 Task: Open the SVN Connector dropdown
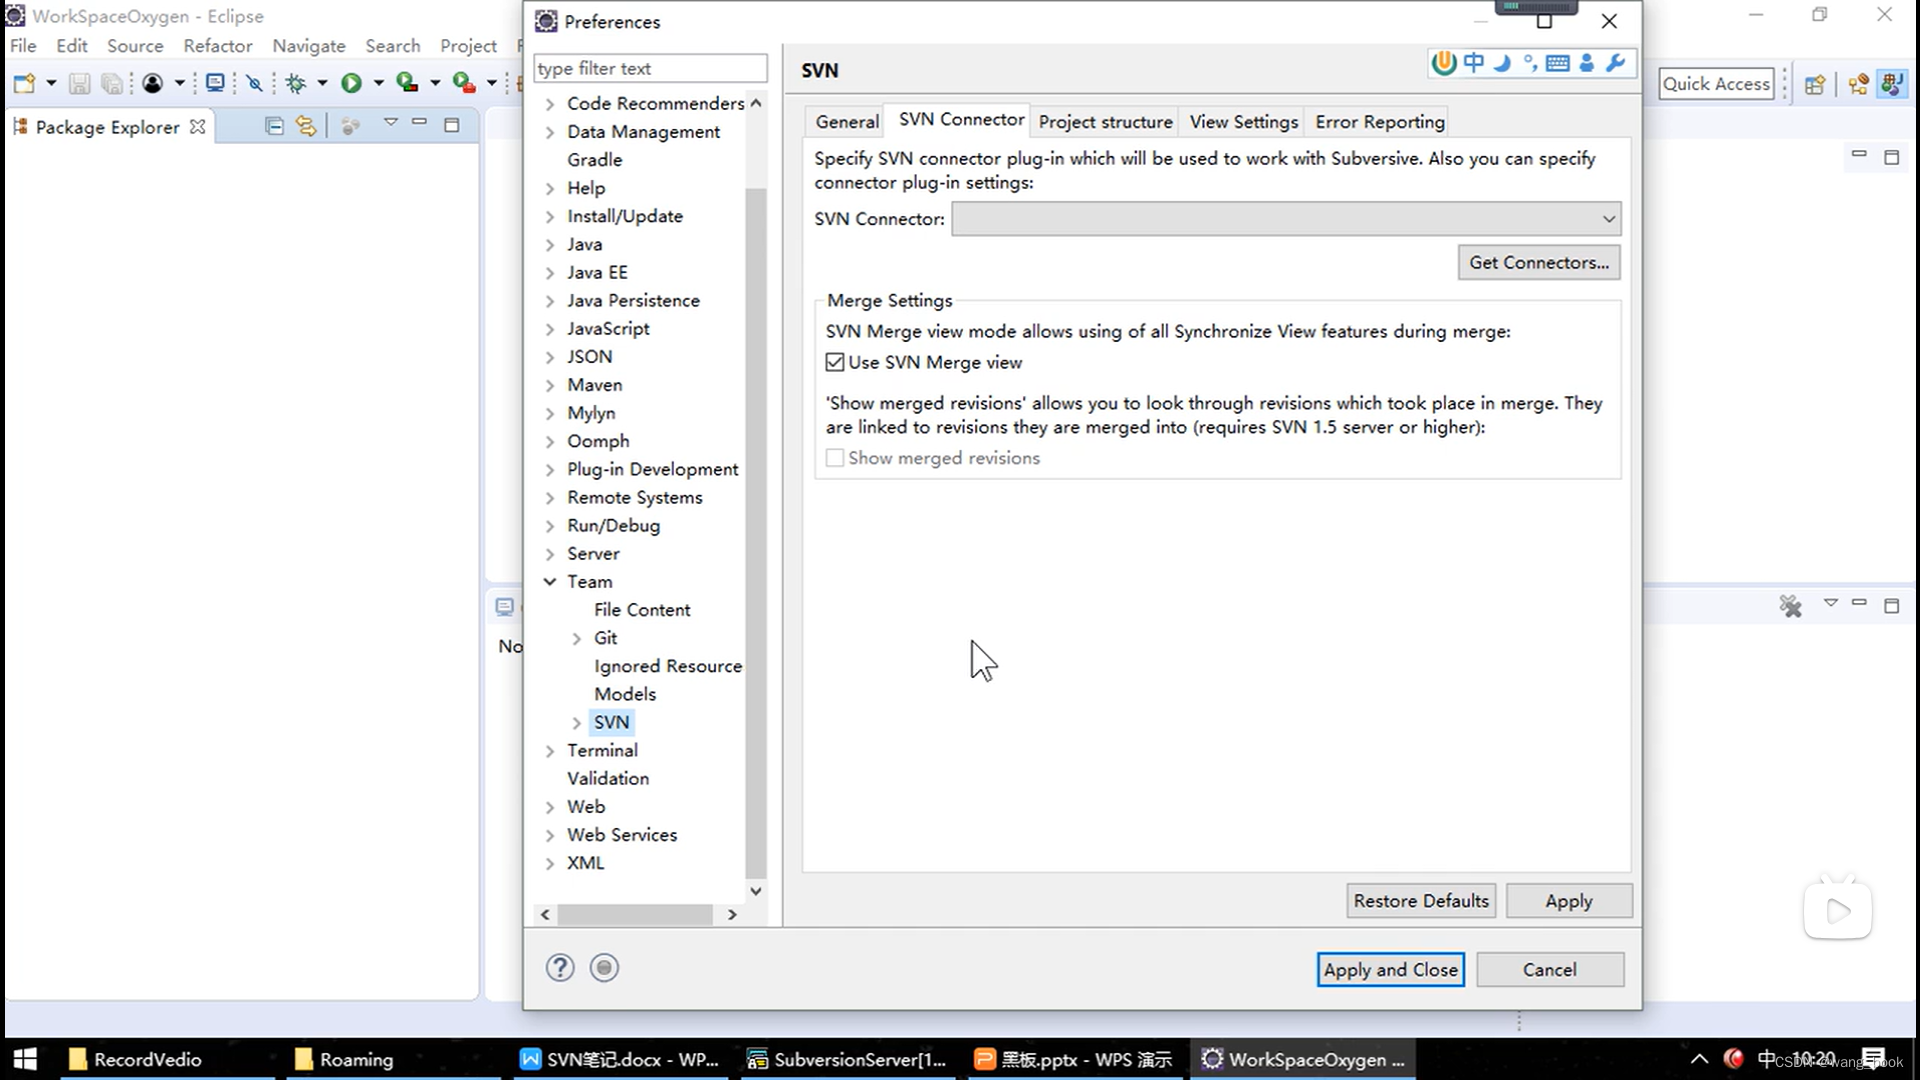[1286, 219]
